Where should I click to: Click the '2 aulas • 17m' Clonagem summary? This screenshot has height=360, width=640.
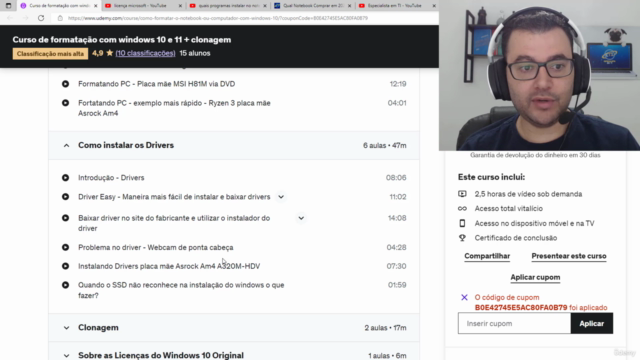click(385, 328)
